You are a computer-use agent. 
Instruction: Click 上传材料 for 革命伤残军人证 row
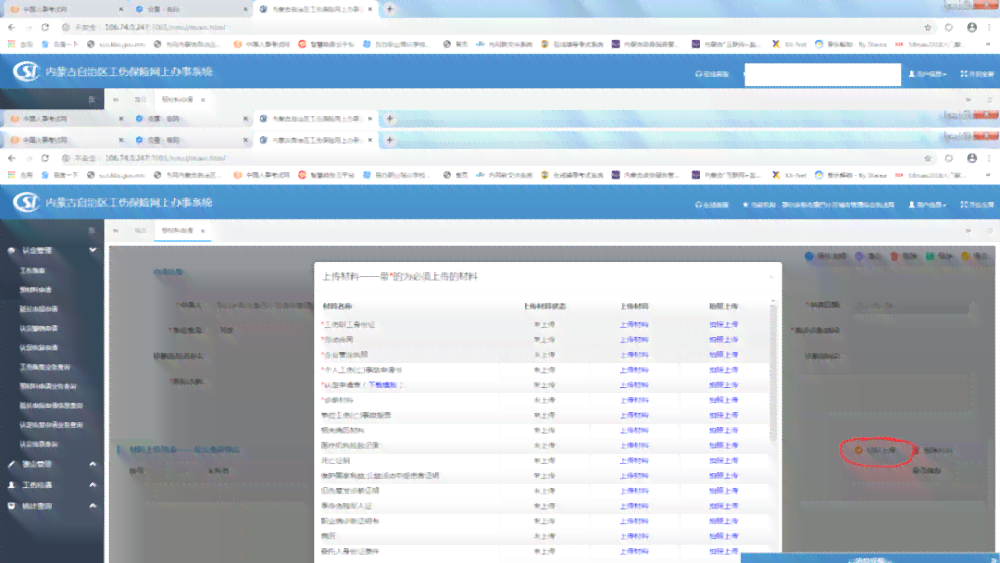634,506
